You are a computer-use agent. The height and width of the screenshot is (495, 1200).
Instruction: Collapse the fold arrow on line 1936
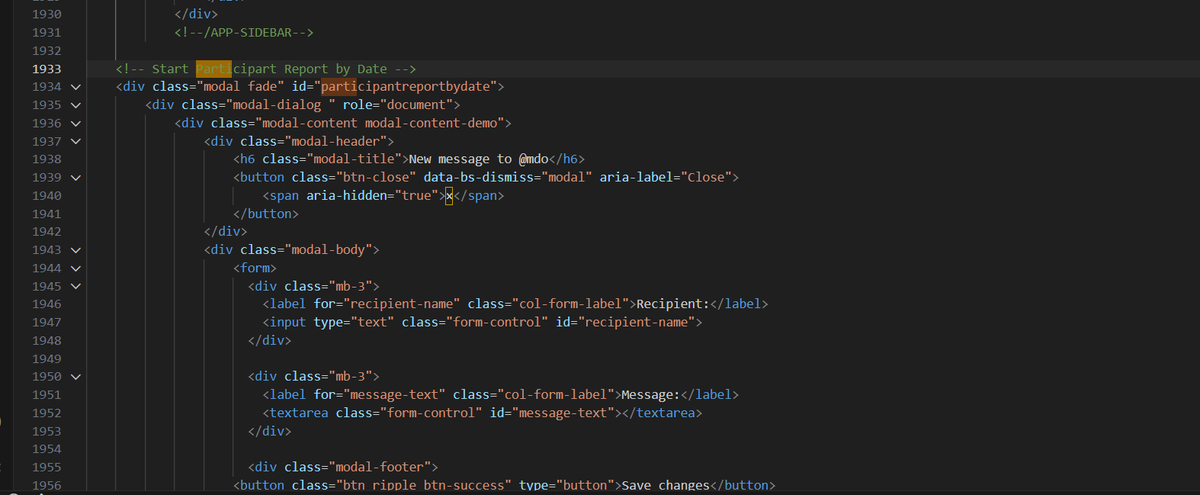point(74,123)
